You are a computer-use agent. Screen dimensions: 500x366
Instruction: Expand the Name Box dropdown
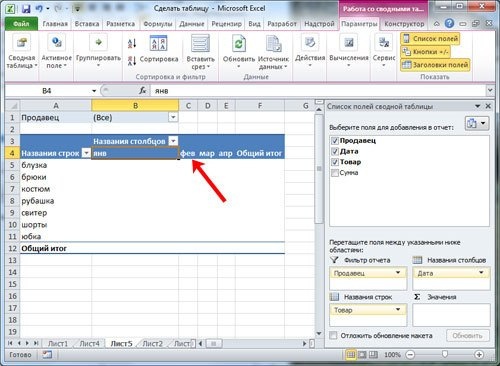(x=94, y=91)
